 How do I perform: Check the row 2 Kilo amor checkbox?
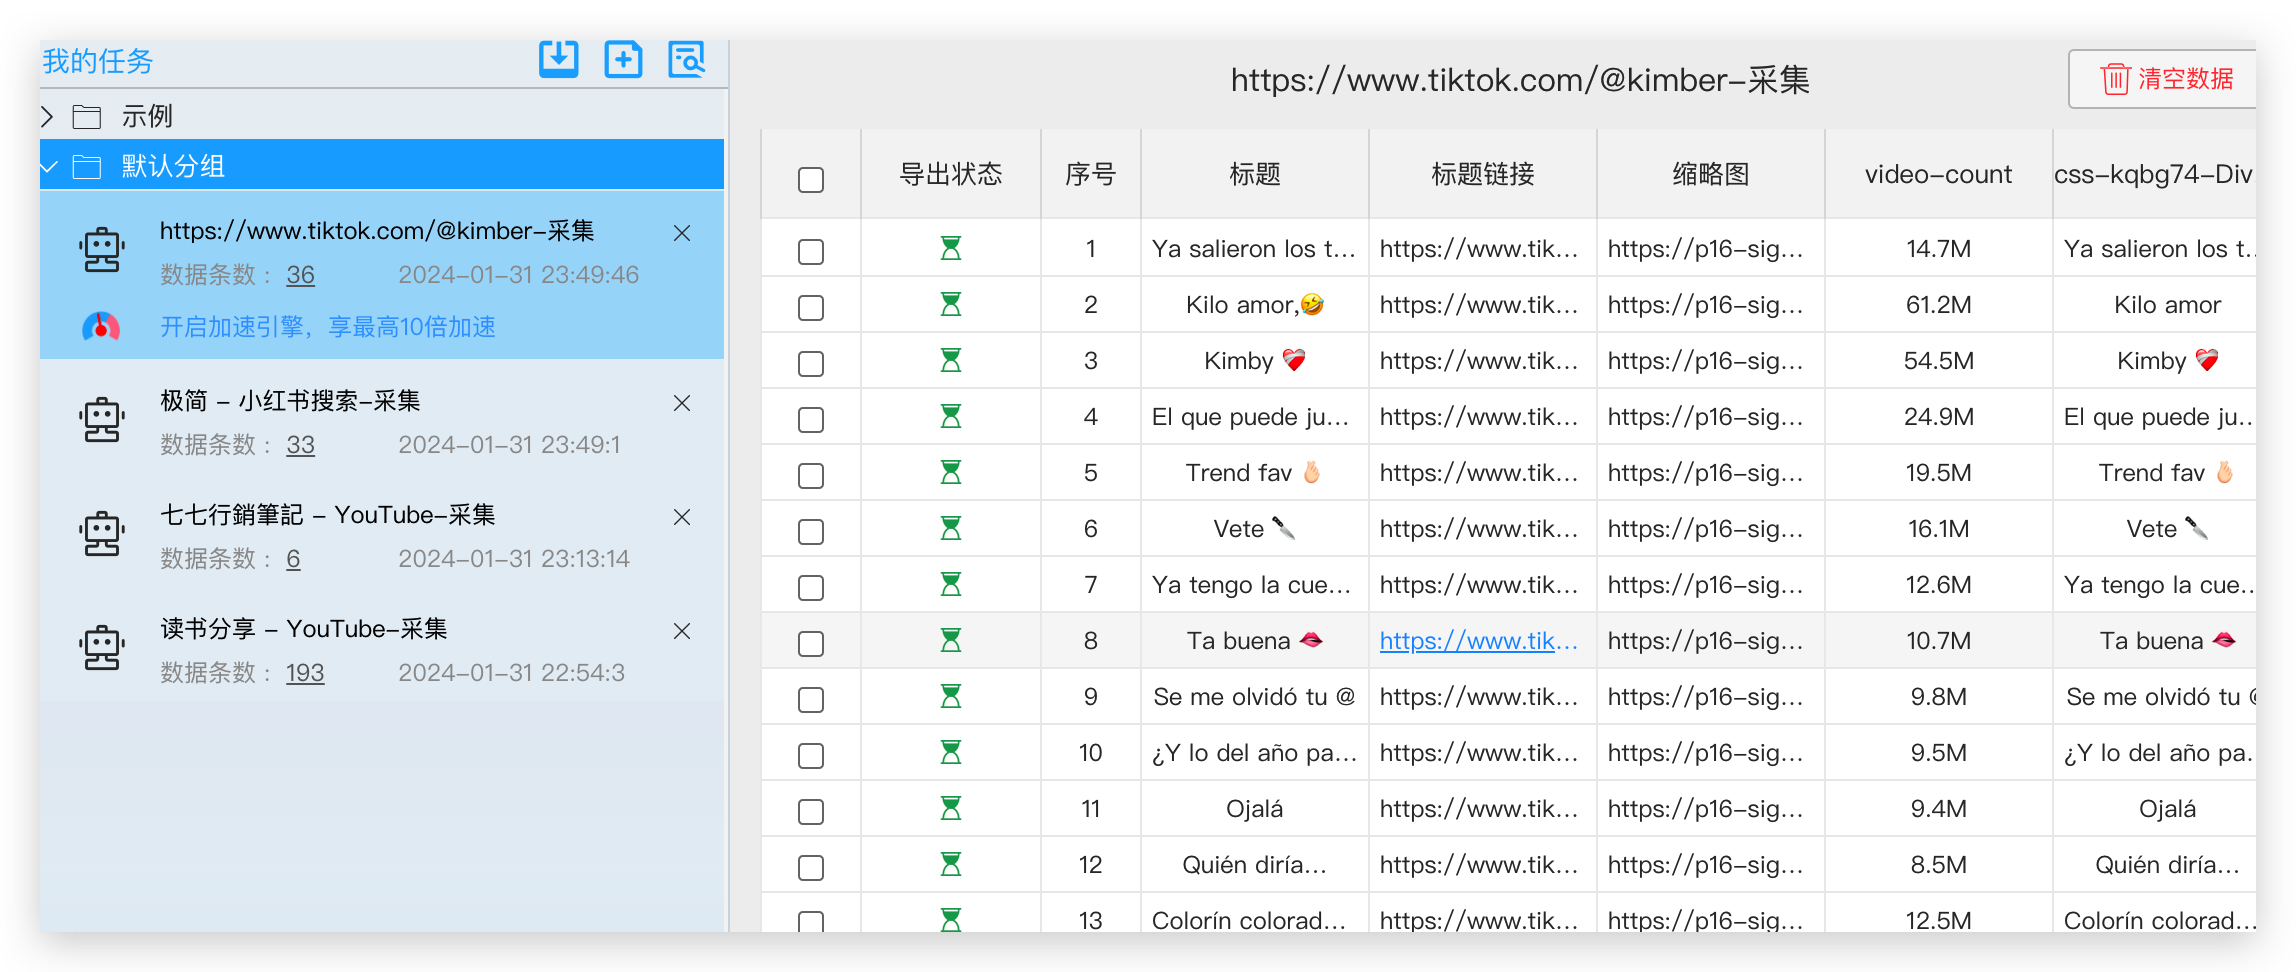coord(811,307)
